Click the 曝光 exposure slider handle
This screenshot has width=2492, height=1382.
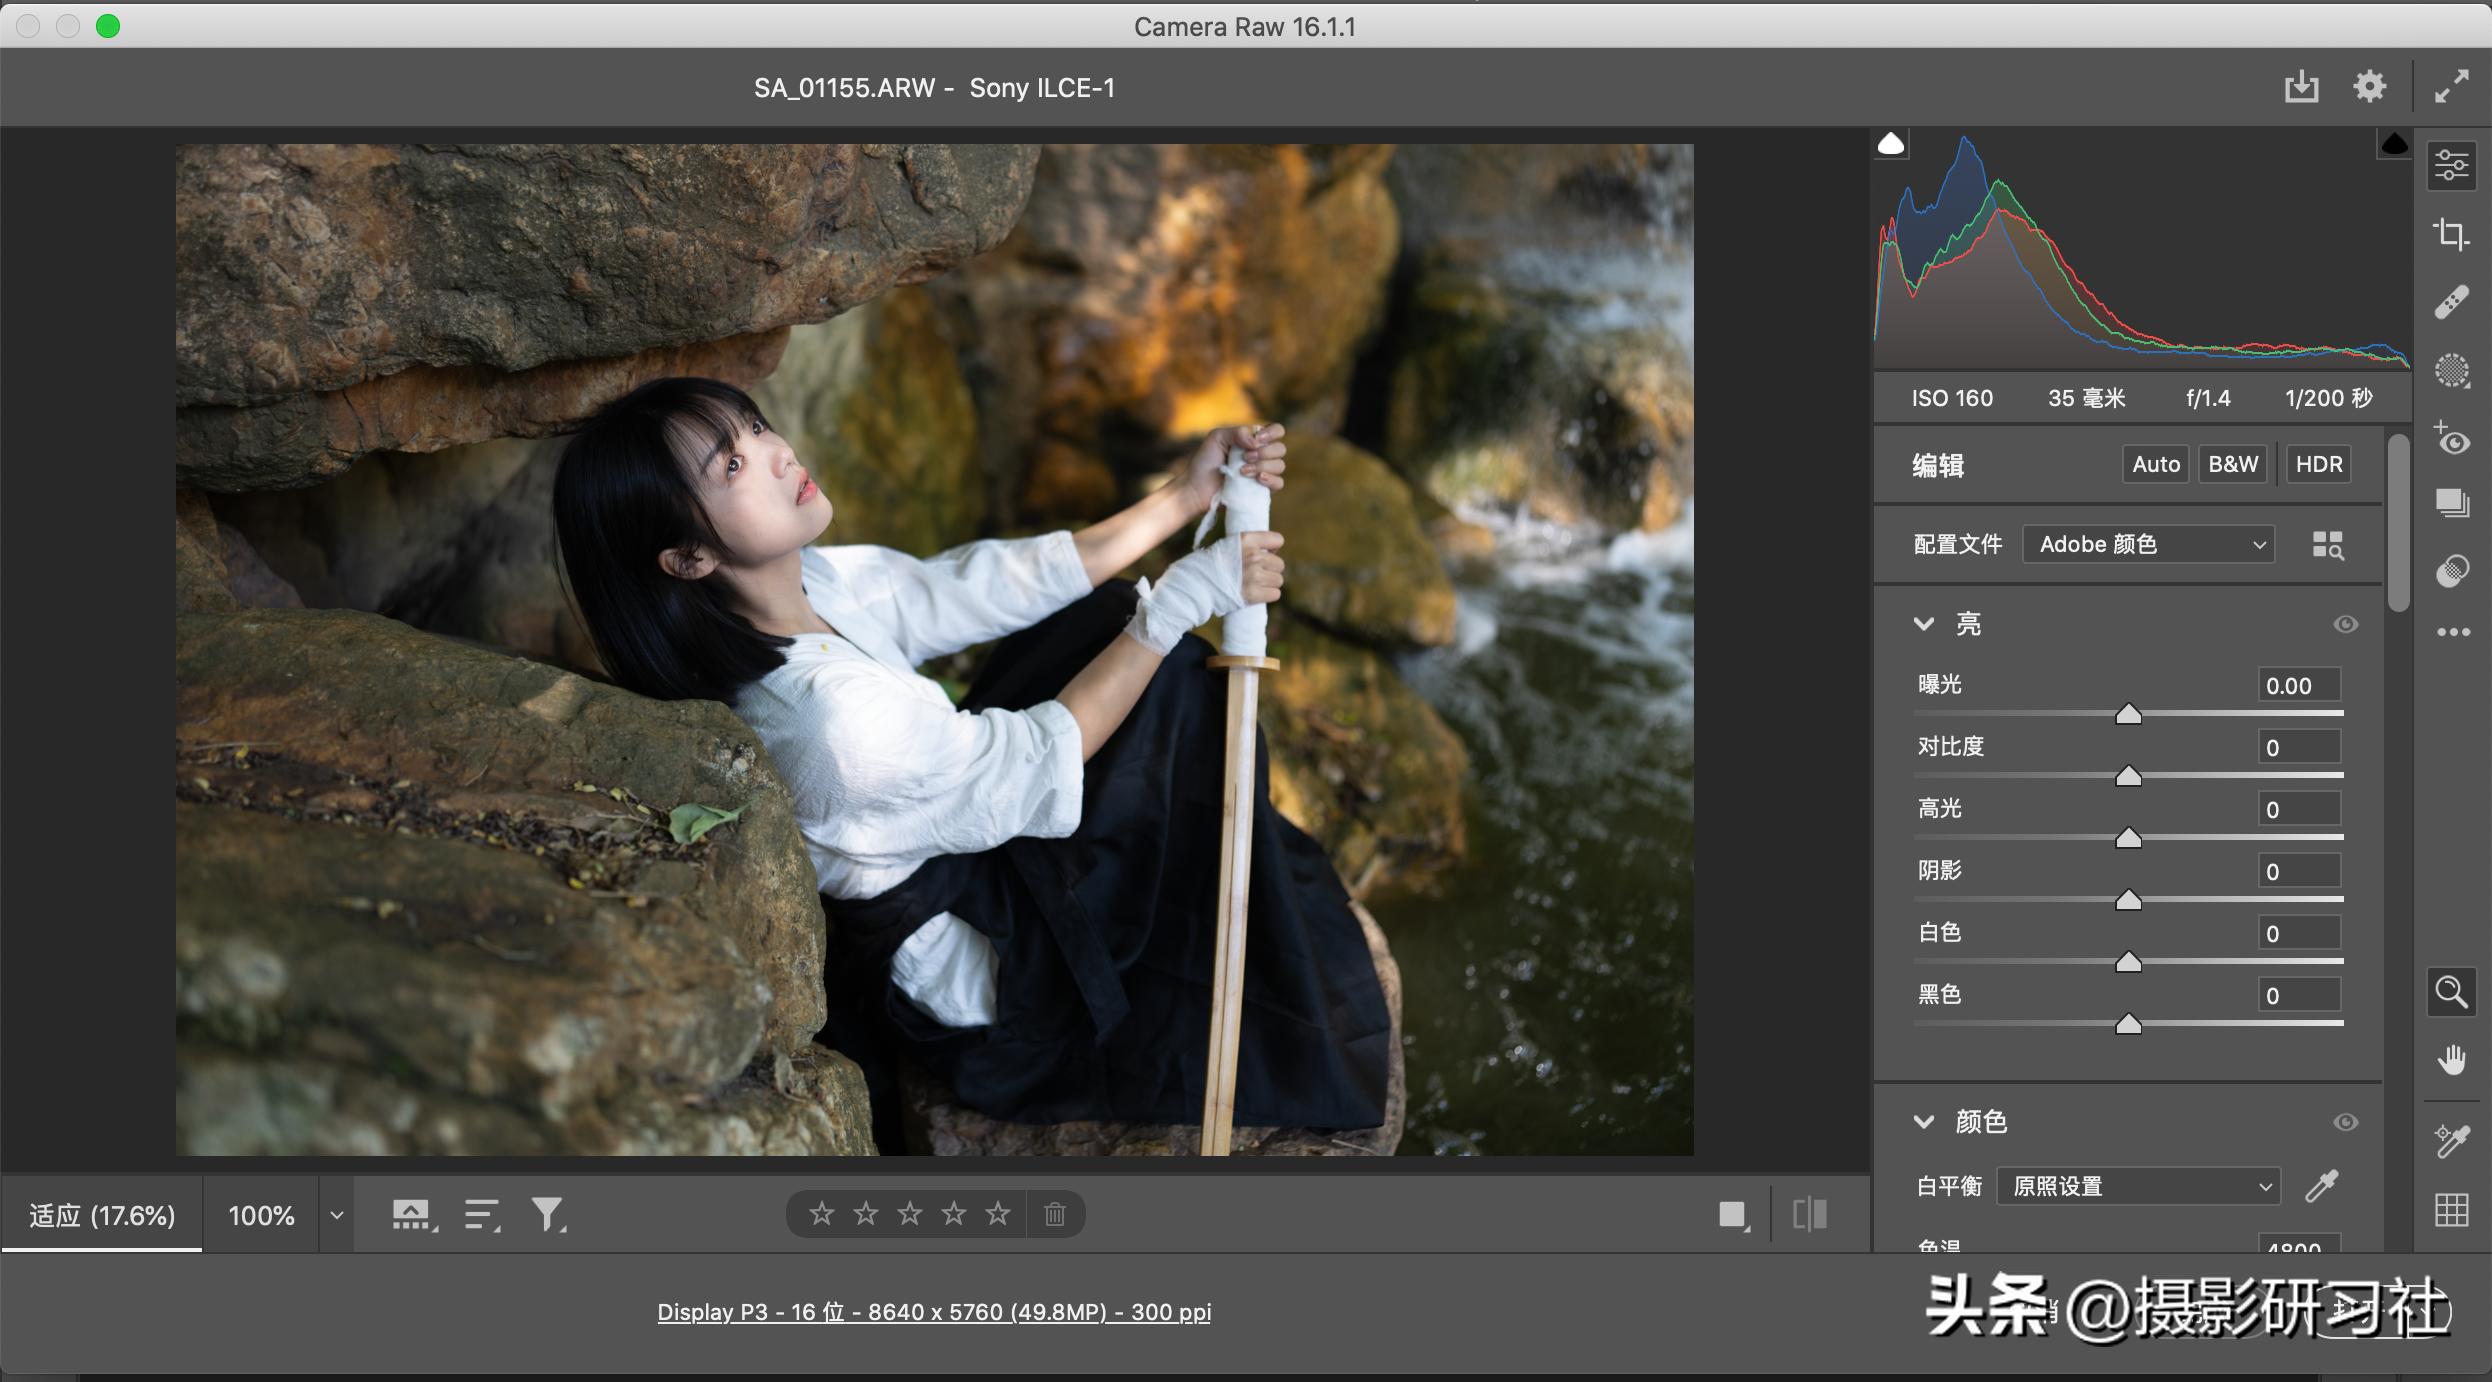[2128, 714]
